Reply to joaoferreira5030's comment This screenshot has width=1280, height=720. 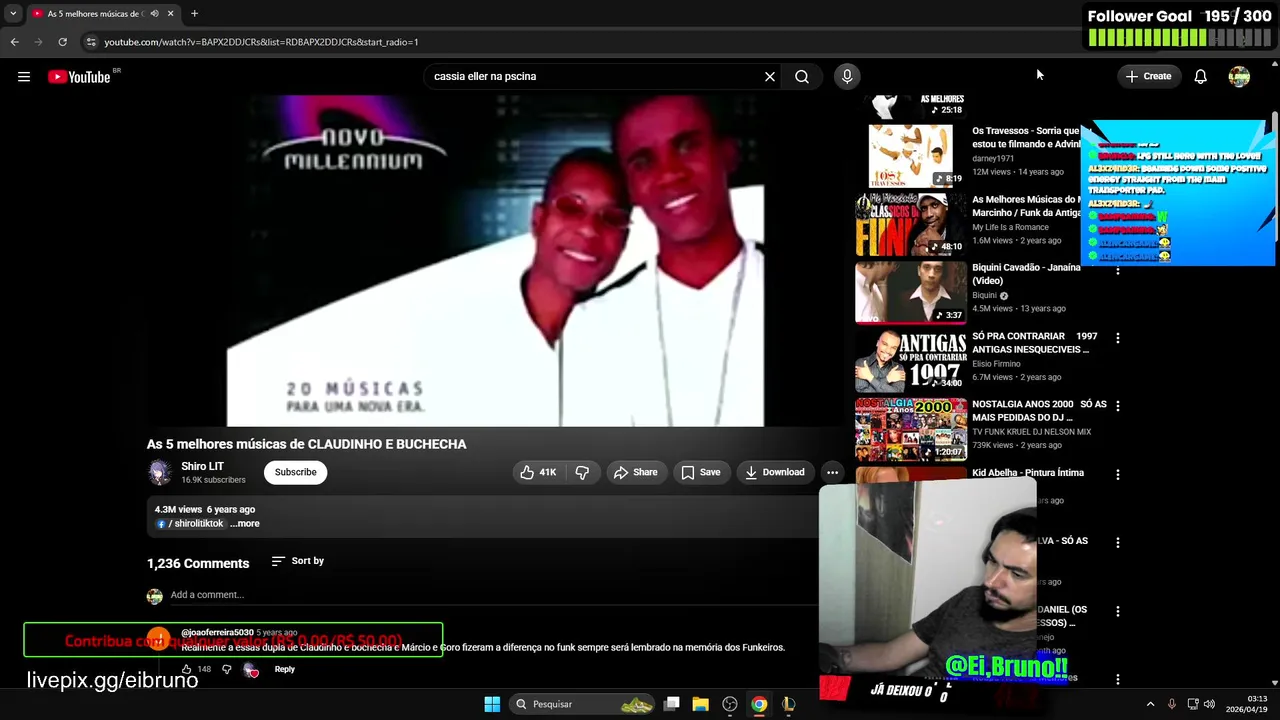285,669
